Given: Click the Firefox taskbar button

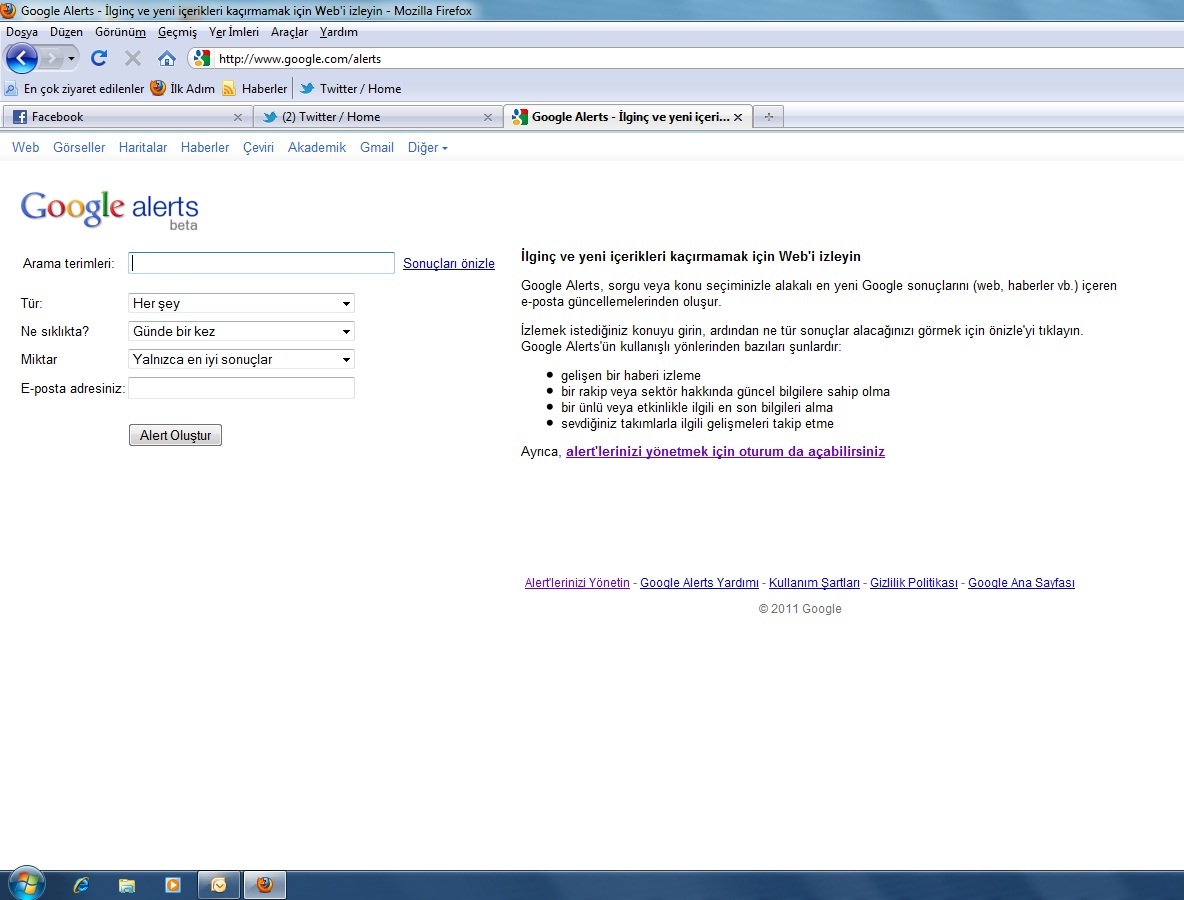Looking at the screenshot, I should coord(264,885).
